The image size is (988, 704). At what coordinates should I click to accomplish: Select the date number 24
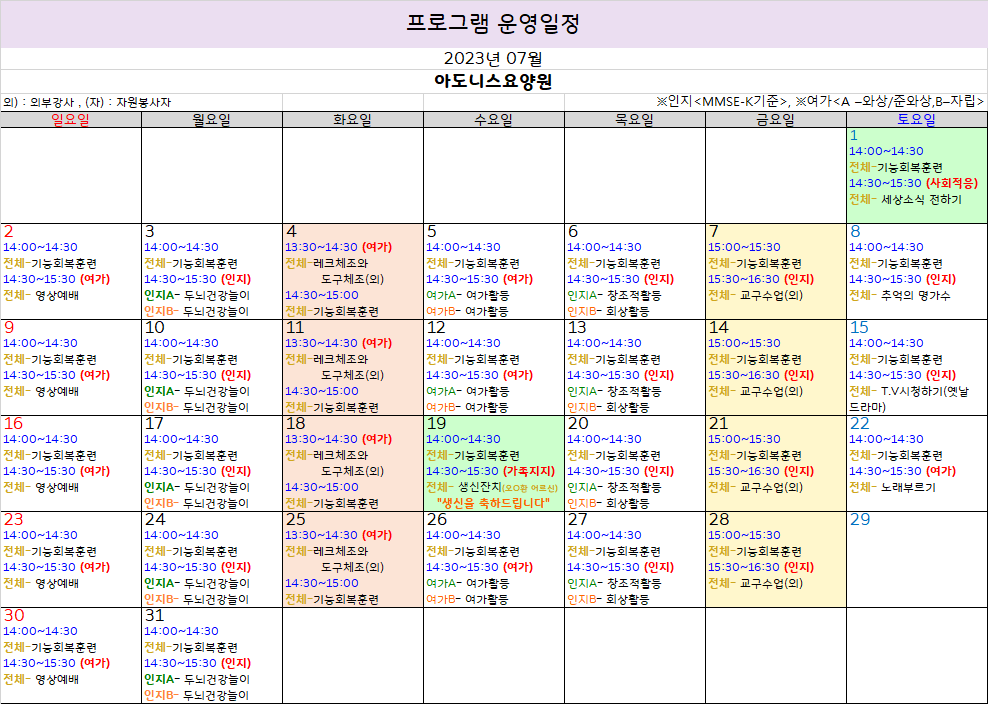[x=155, y=519]
